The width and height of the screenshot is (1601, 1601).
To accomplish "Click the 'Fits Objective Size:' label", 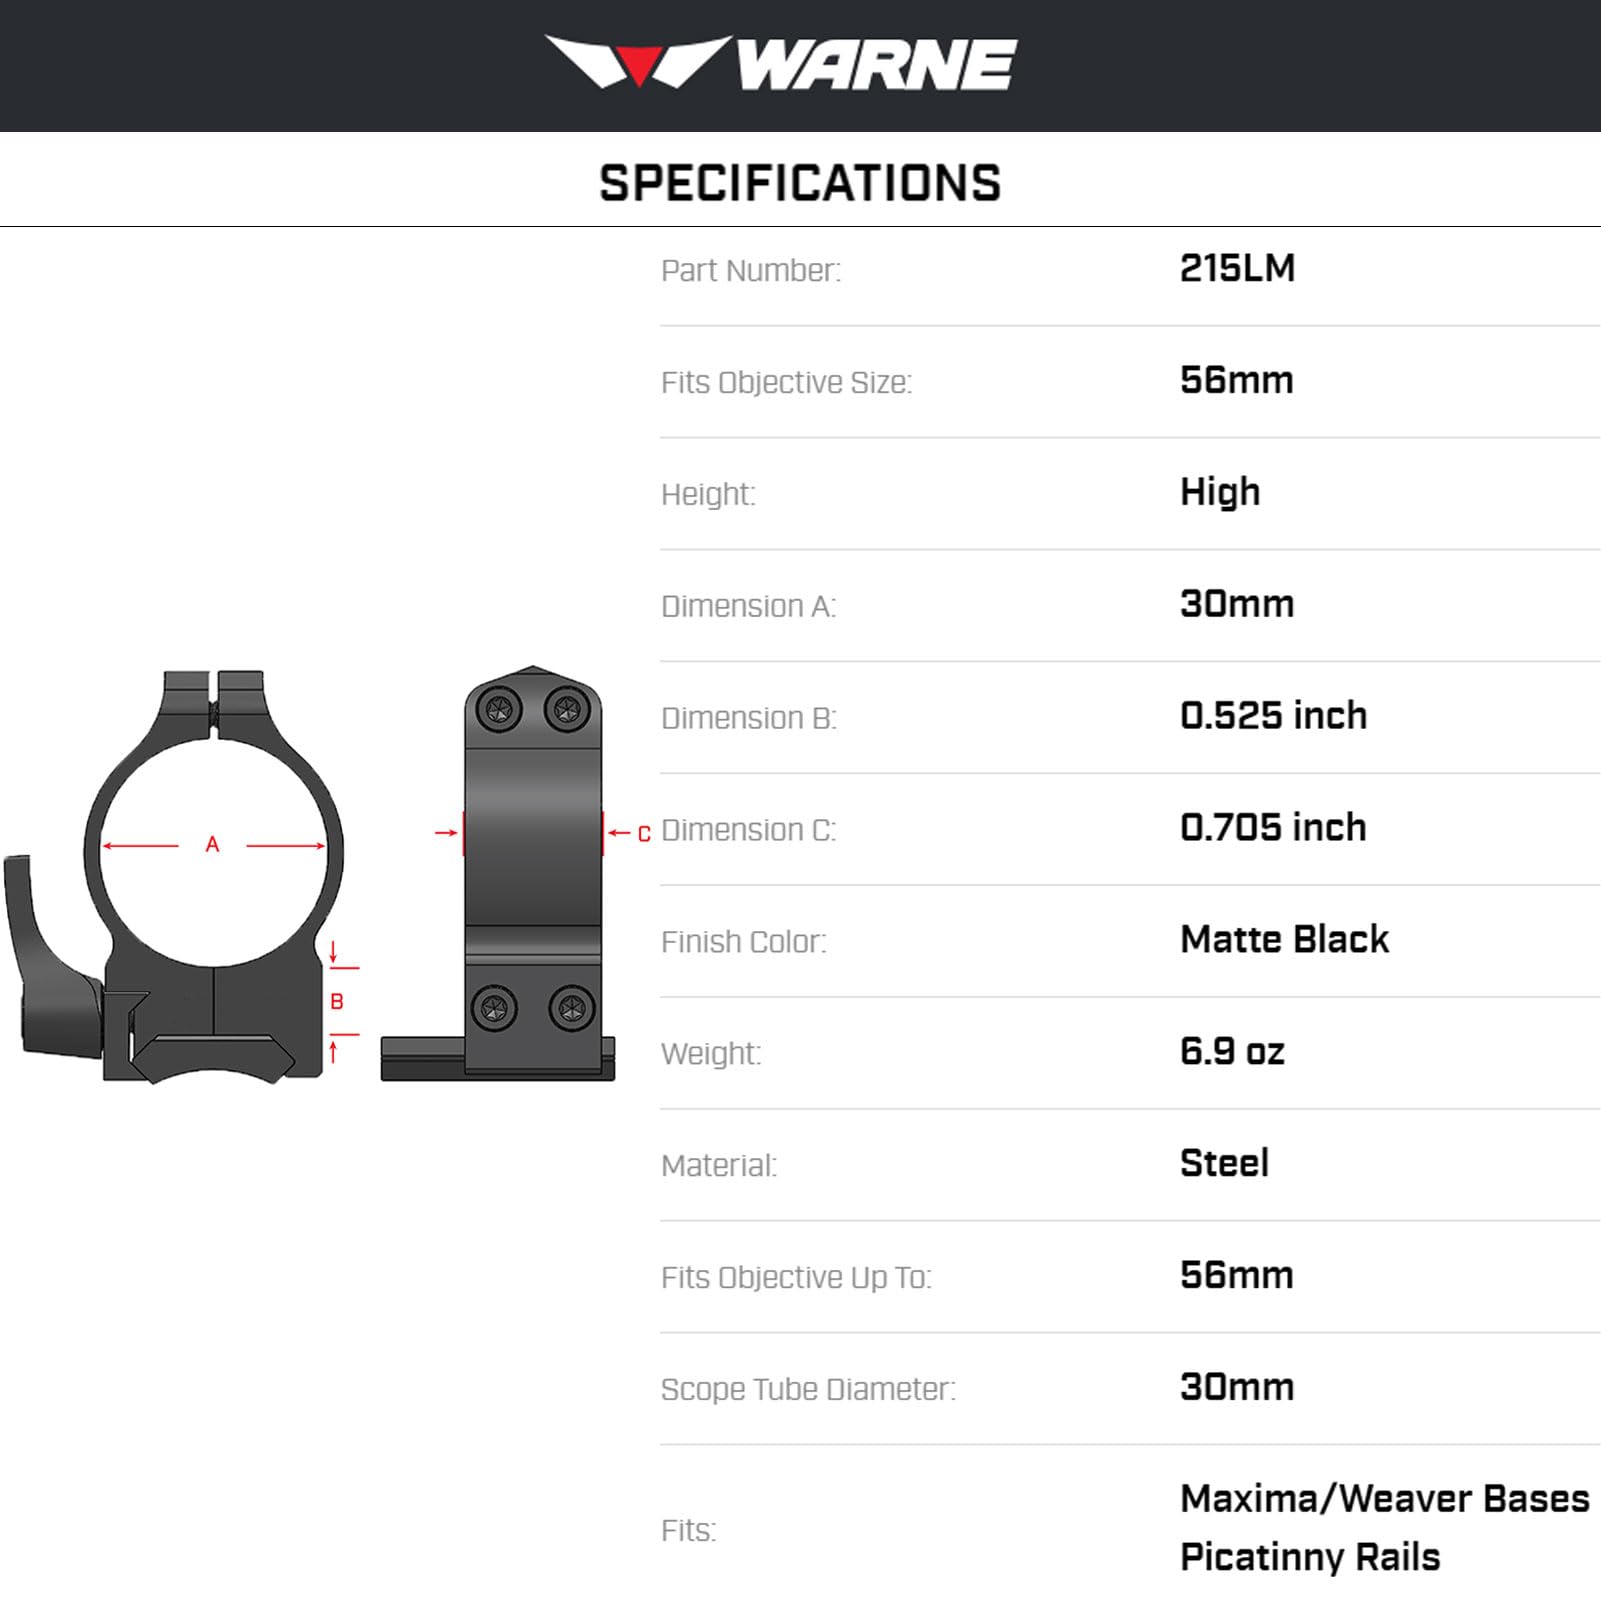I will (786, 382).
